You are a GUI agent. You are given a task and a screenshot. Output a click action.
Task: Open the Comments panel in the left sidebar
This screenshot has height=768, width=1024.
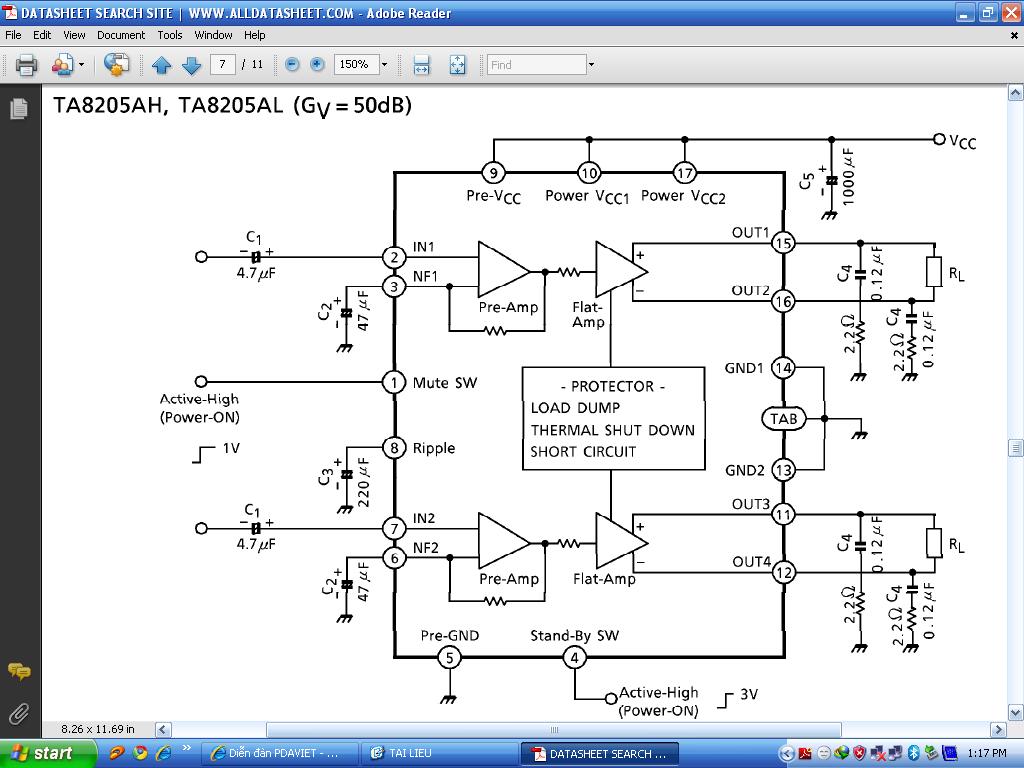pos(19,671)
